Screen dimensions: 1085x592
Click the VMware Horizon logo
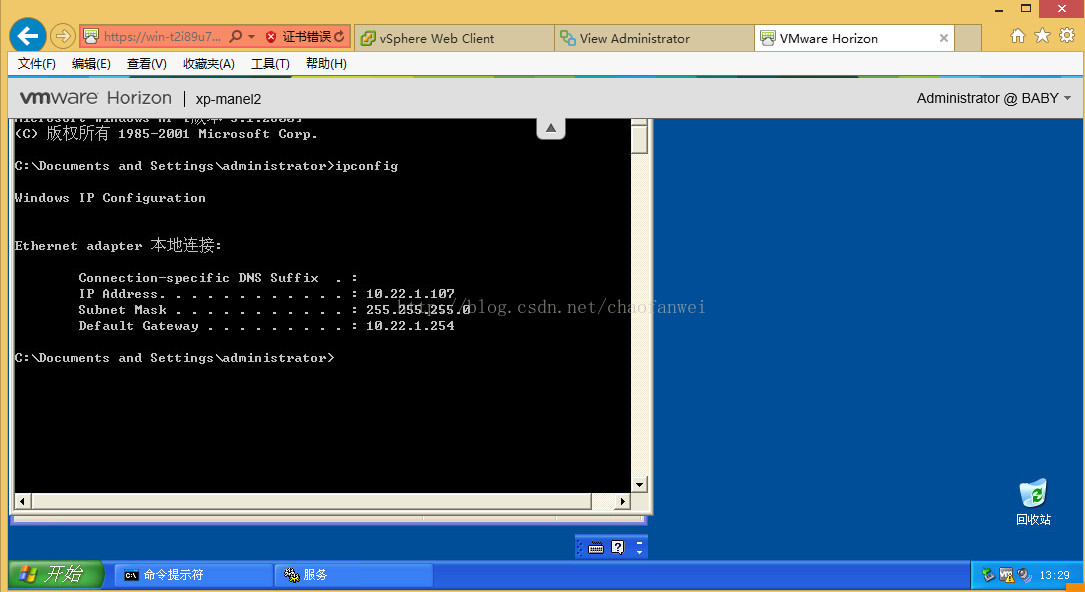coord(95,98)
